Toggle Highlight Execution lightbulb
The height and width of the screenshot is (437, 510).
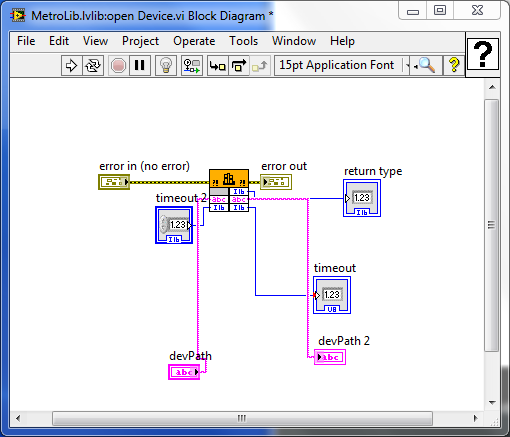pos(166,65)
